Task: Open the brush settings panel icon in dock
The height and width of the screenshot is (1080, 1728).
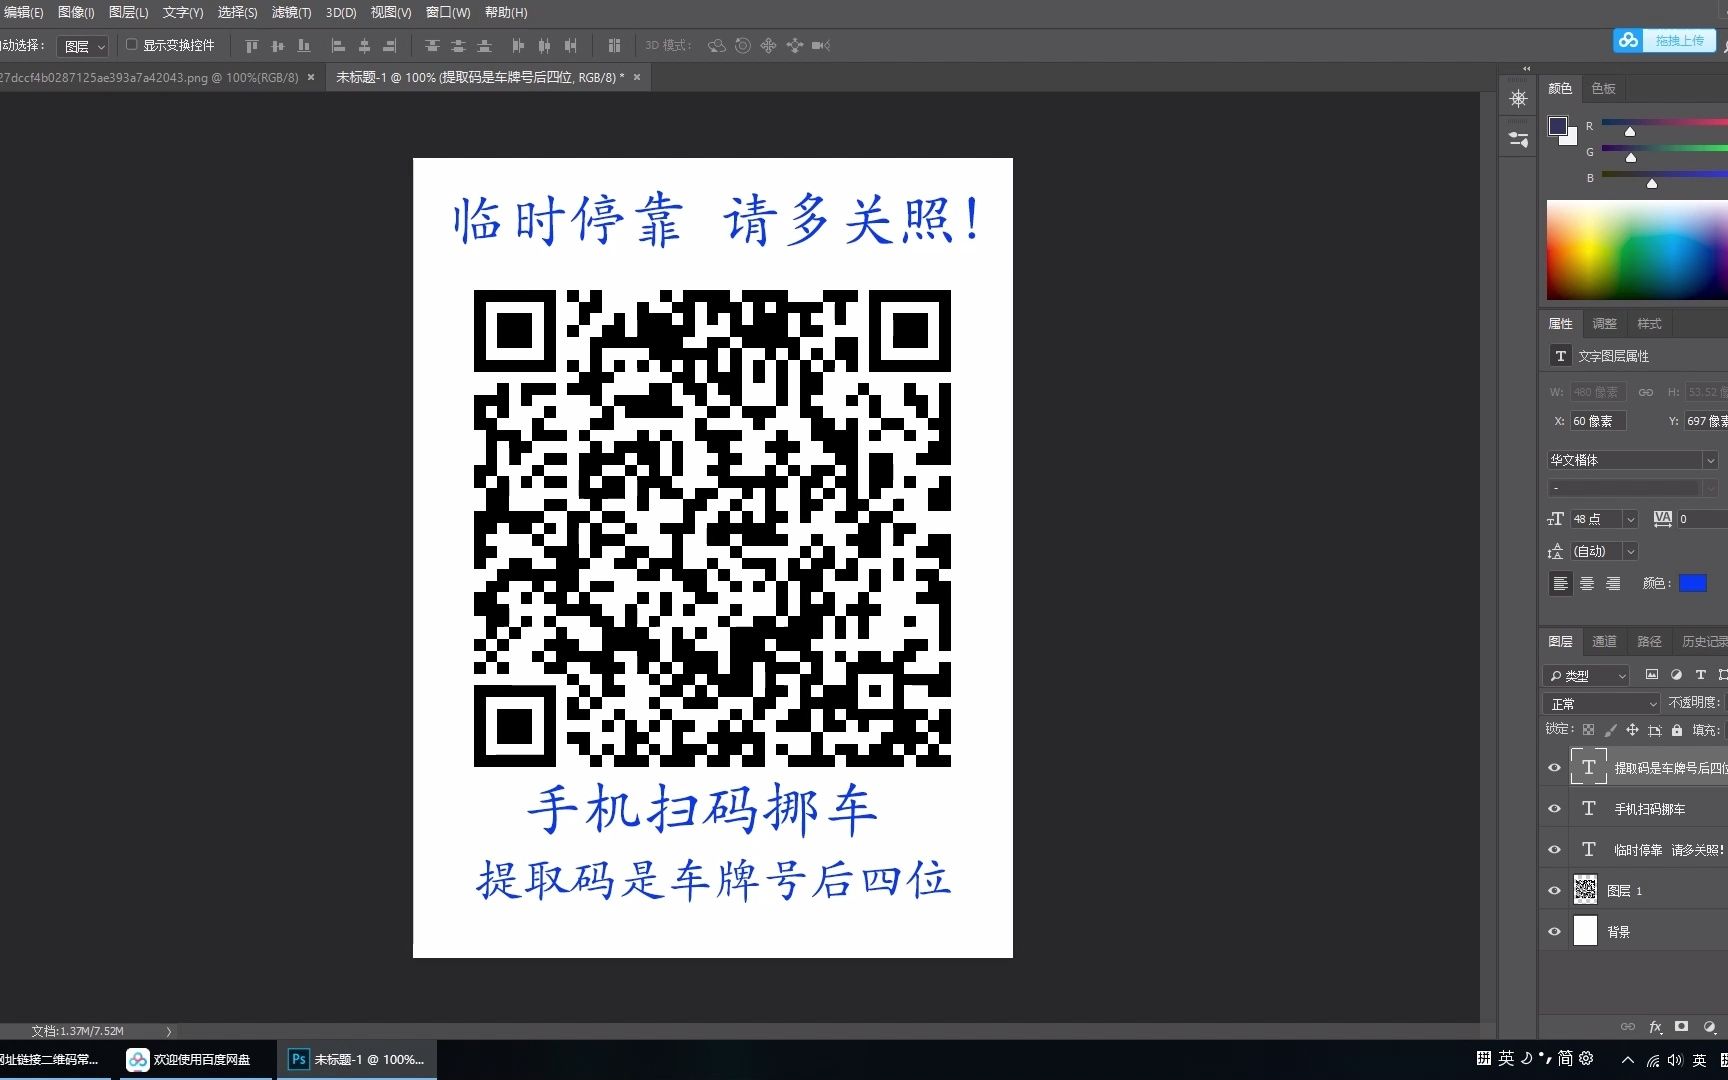Action: [1518, 139]
